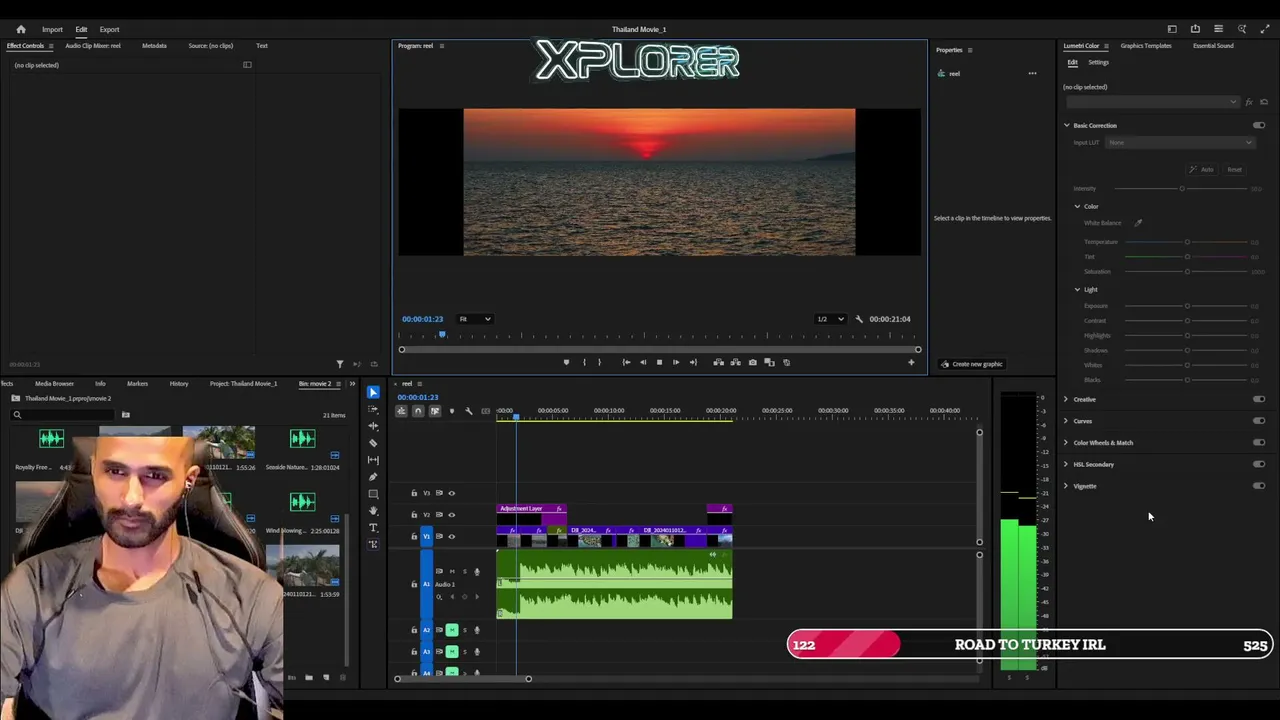Image resolution: width=1280 pixels, height=720 pixels.
Task: Stop playback in Program monitor
Action: 659,362
